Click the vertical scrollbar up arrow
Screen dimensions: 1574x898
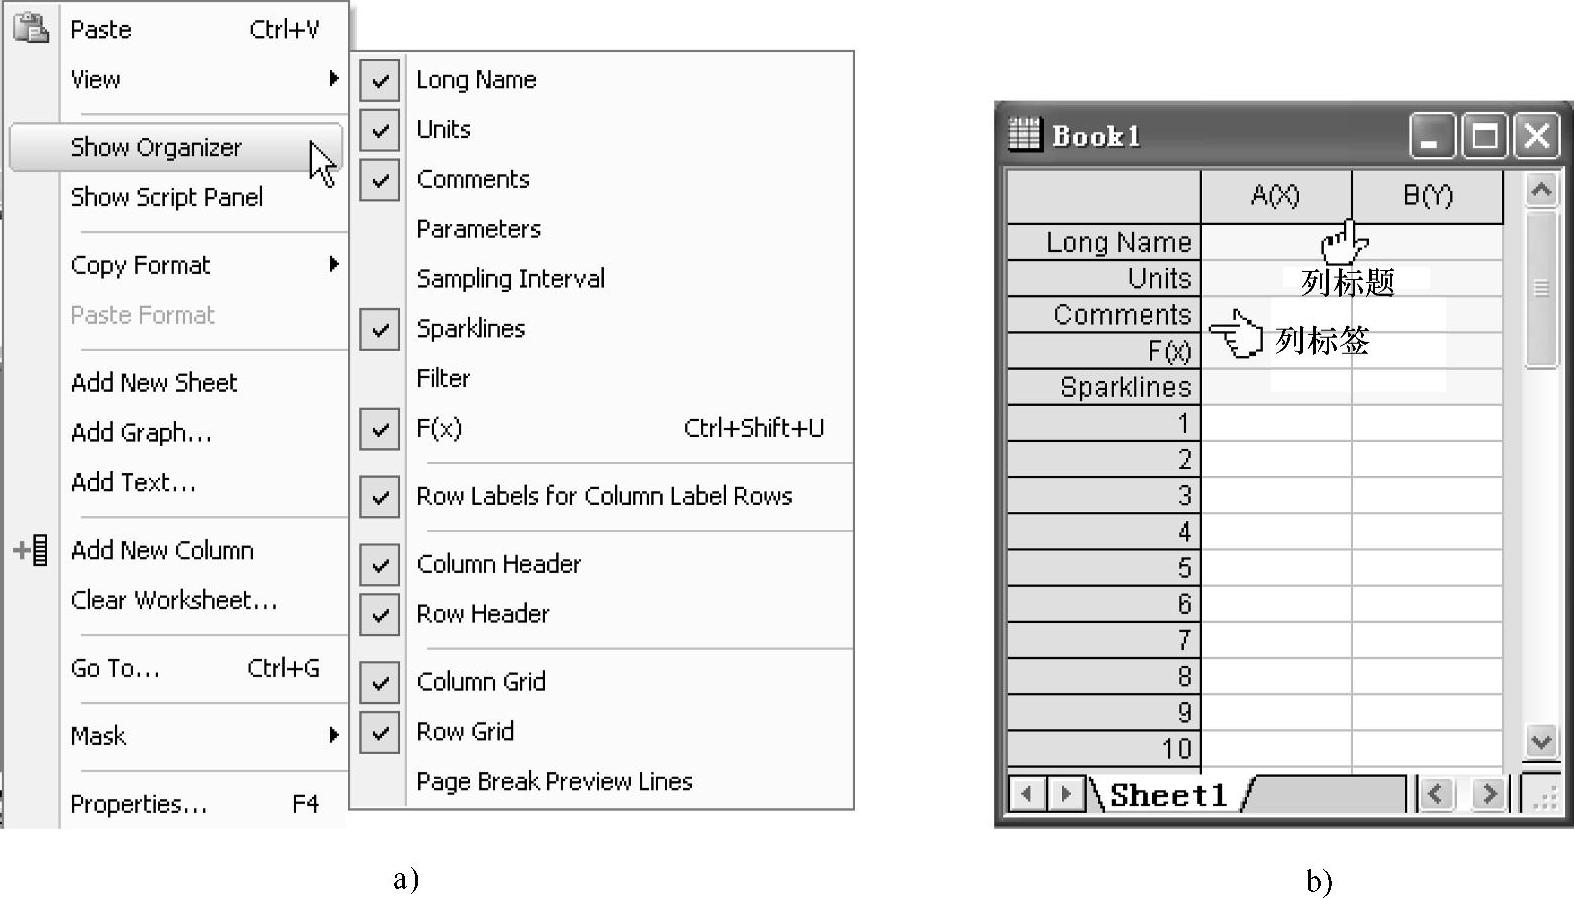(1541, 189)
